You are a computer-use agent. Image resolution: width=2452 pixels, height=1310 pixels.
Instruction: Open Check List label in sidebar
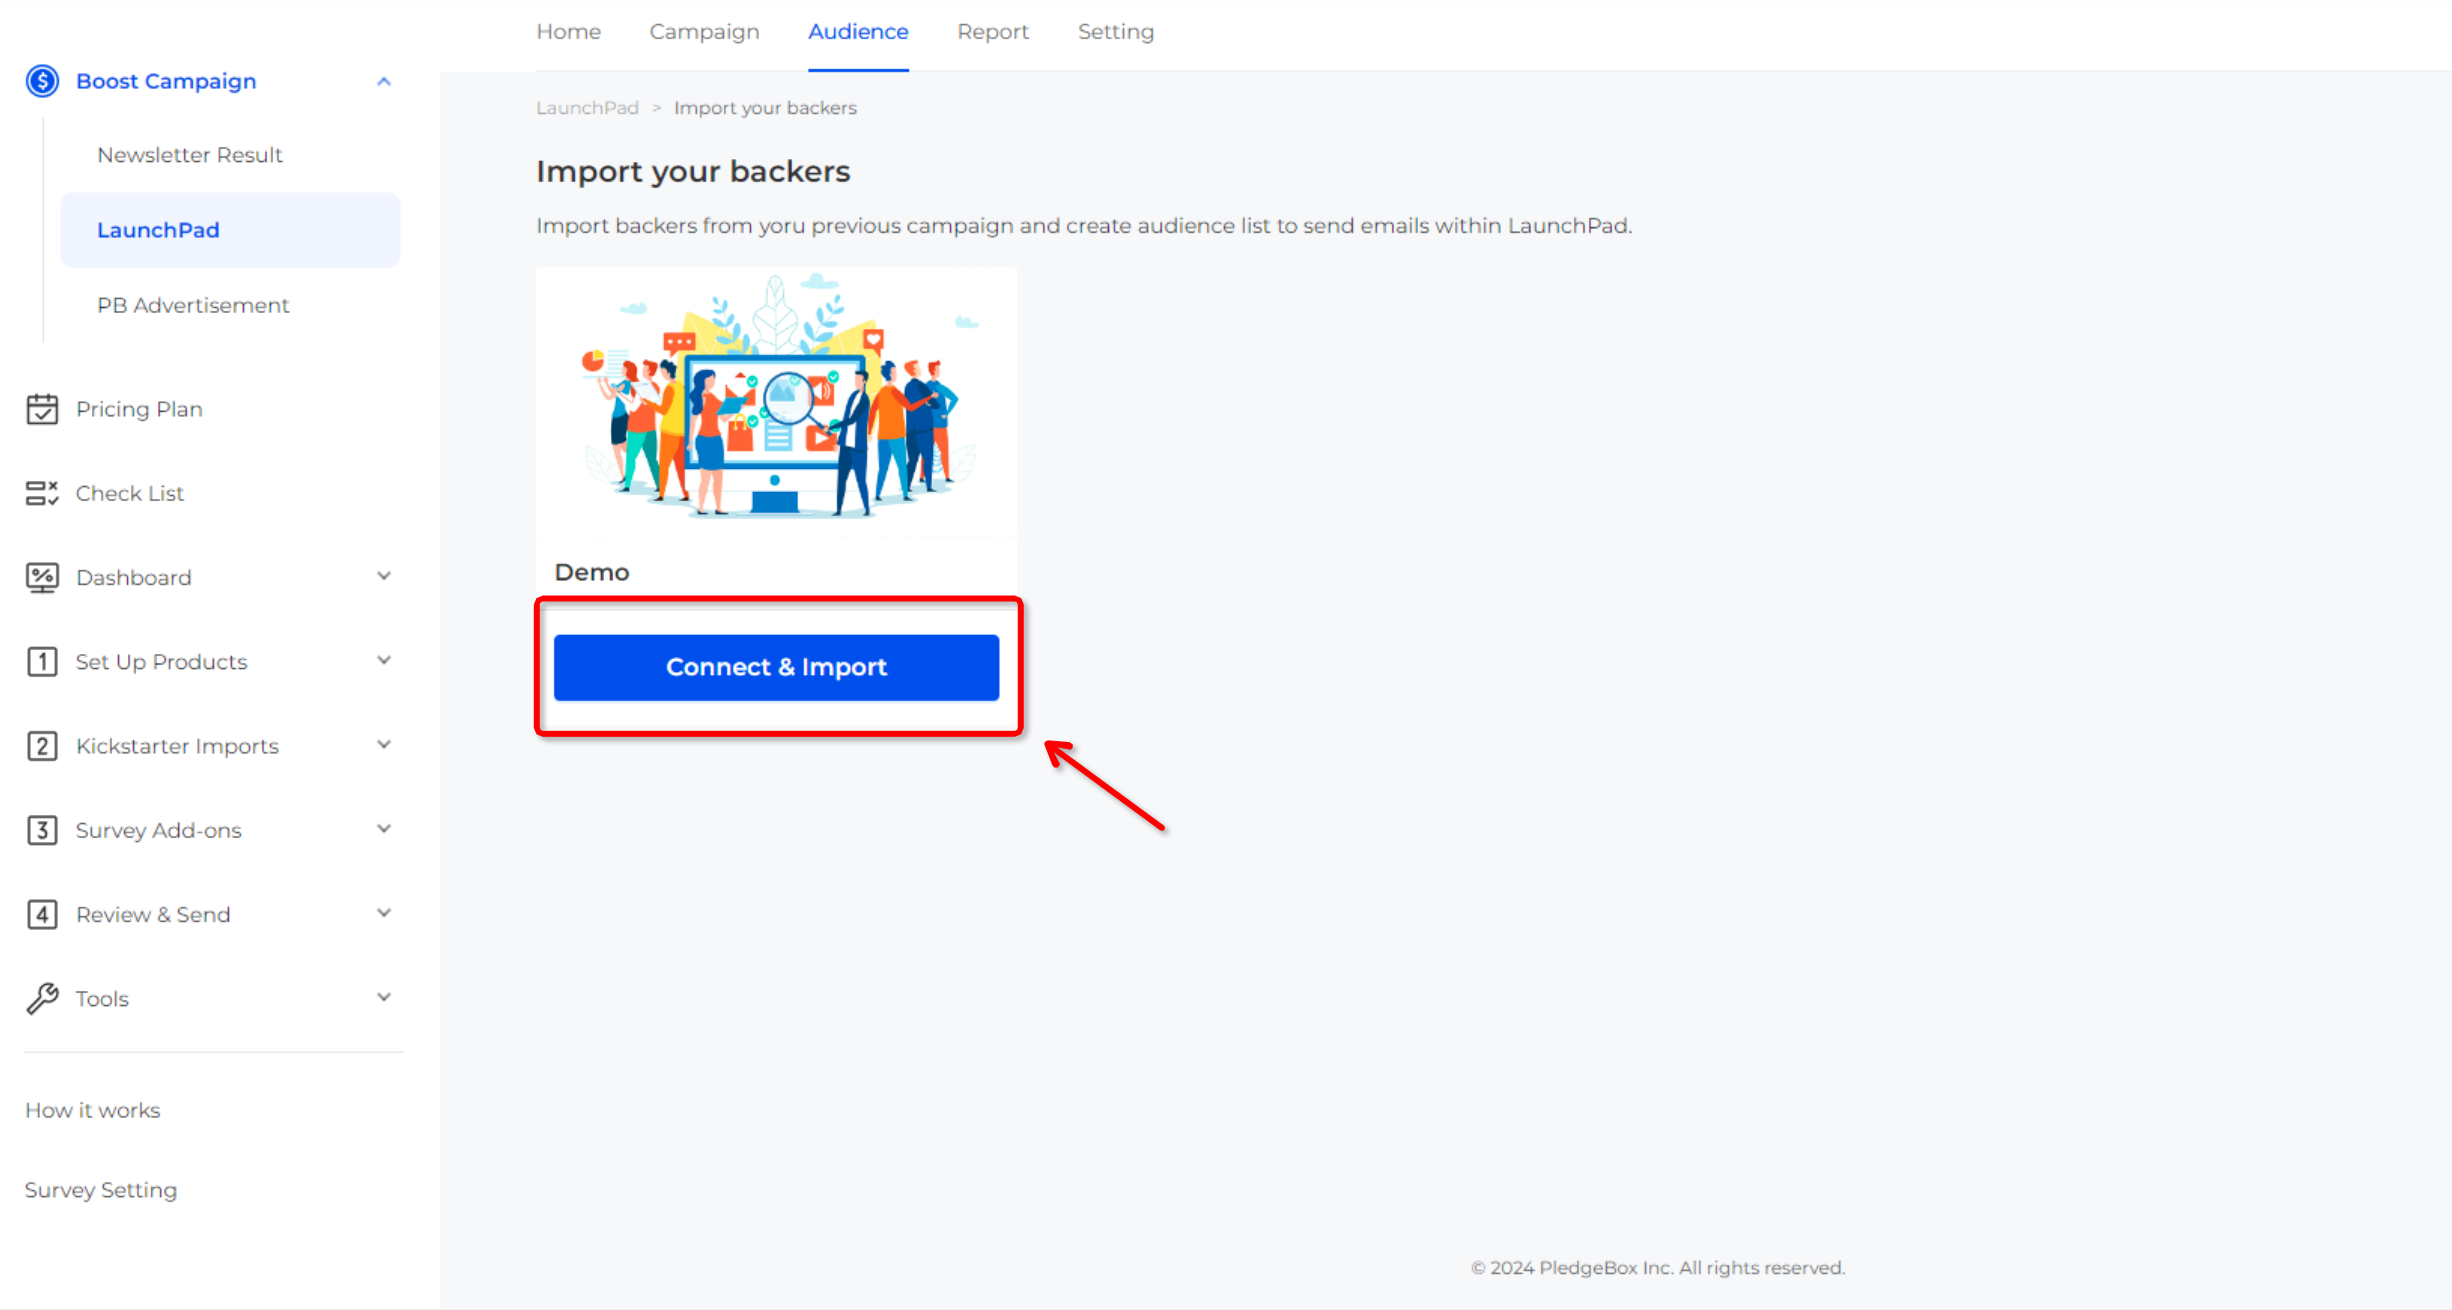coord(130,493)
